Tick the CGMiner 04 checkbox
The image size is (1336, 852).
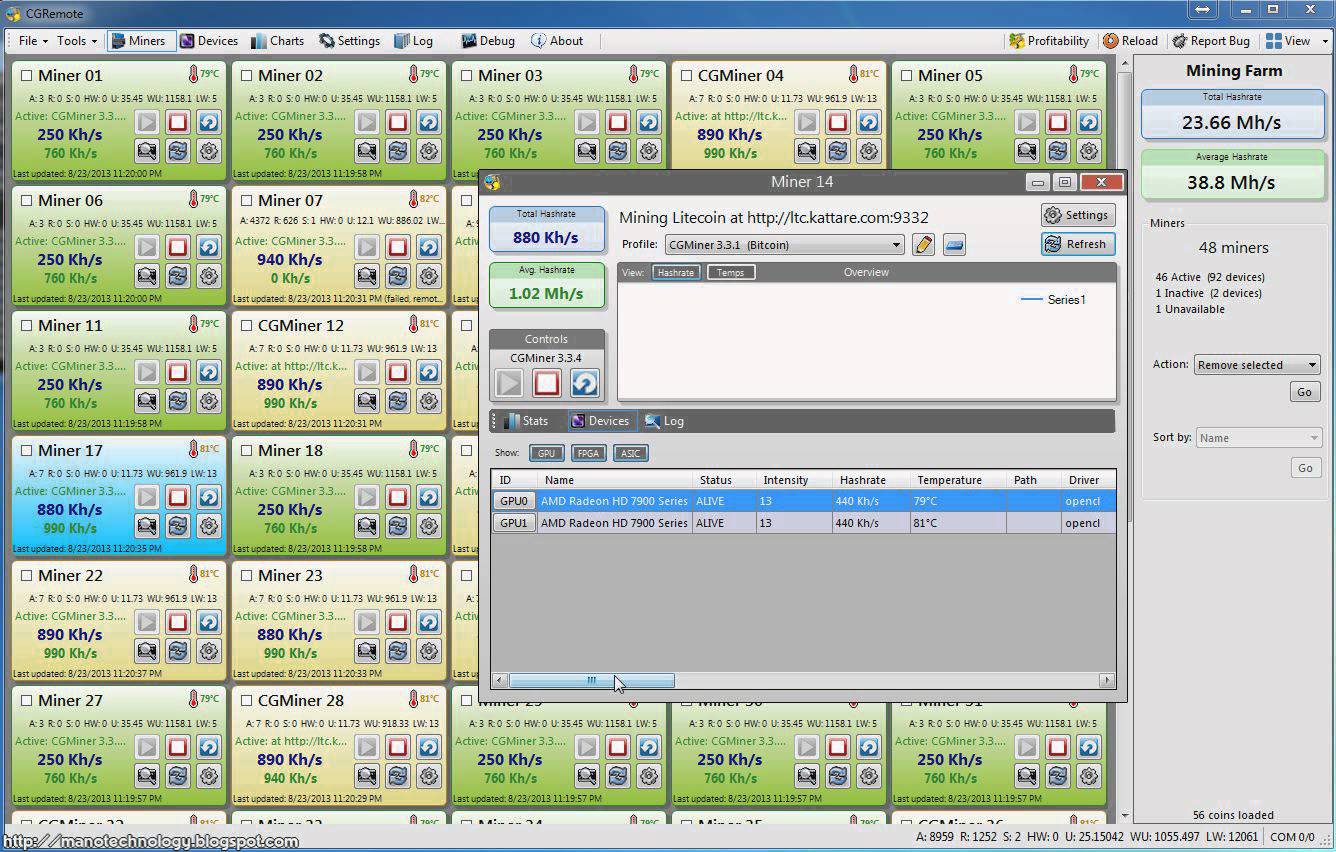(687, 76)
